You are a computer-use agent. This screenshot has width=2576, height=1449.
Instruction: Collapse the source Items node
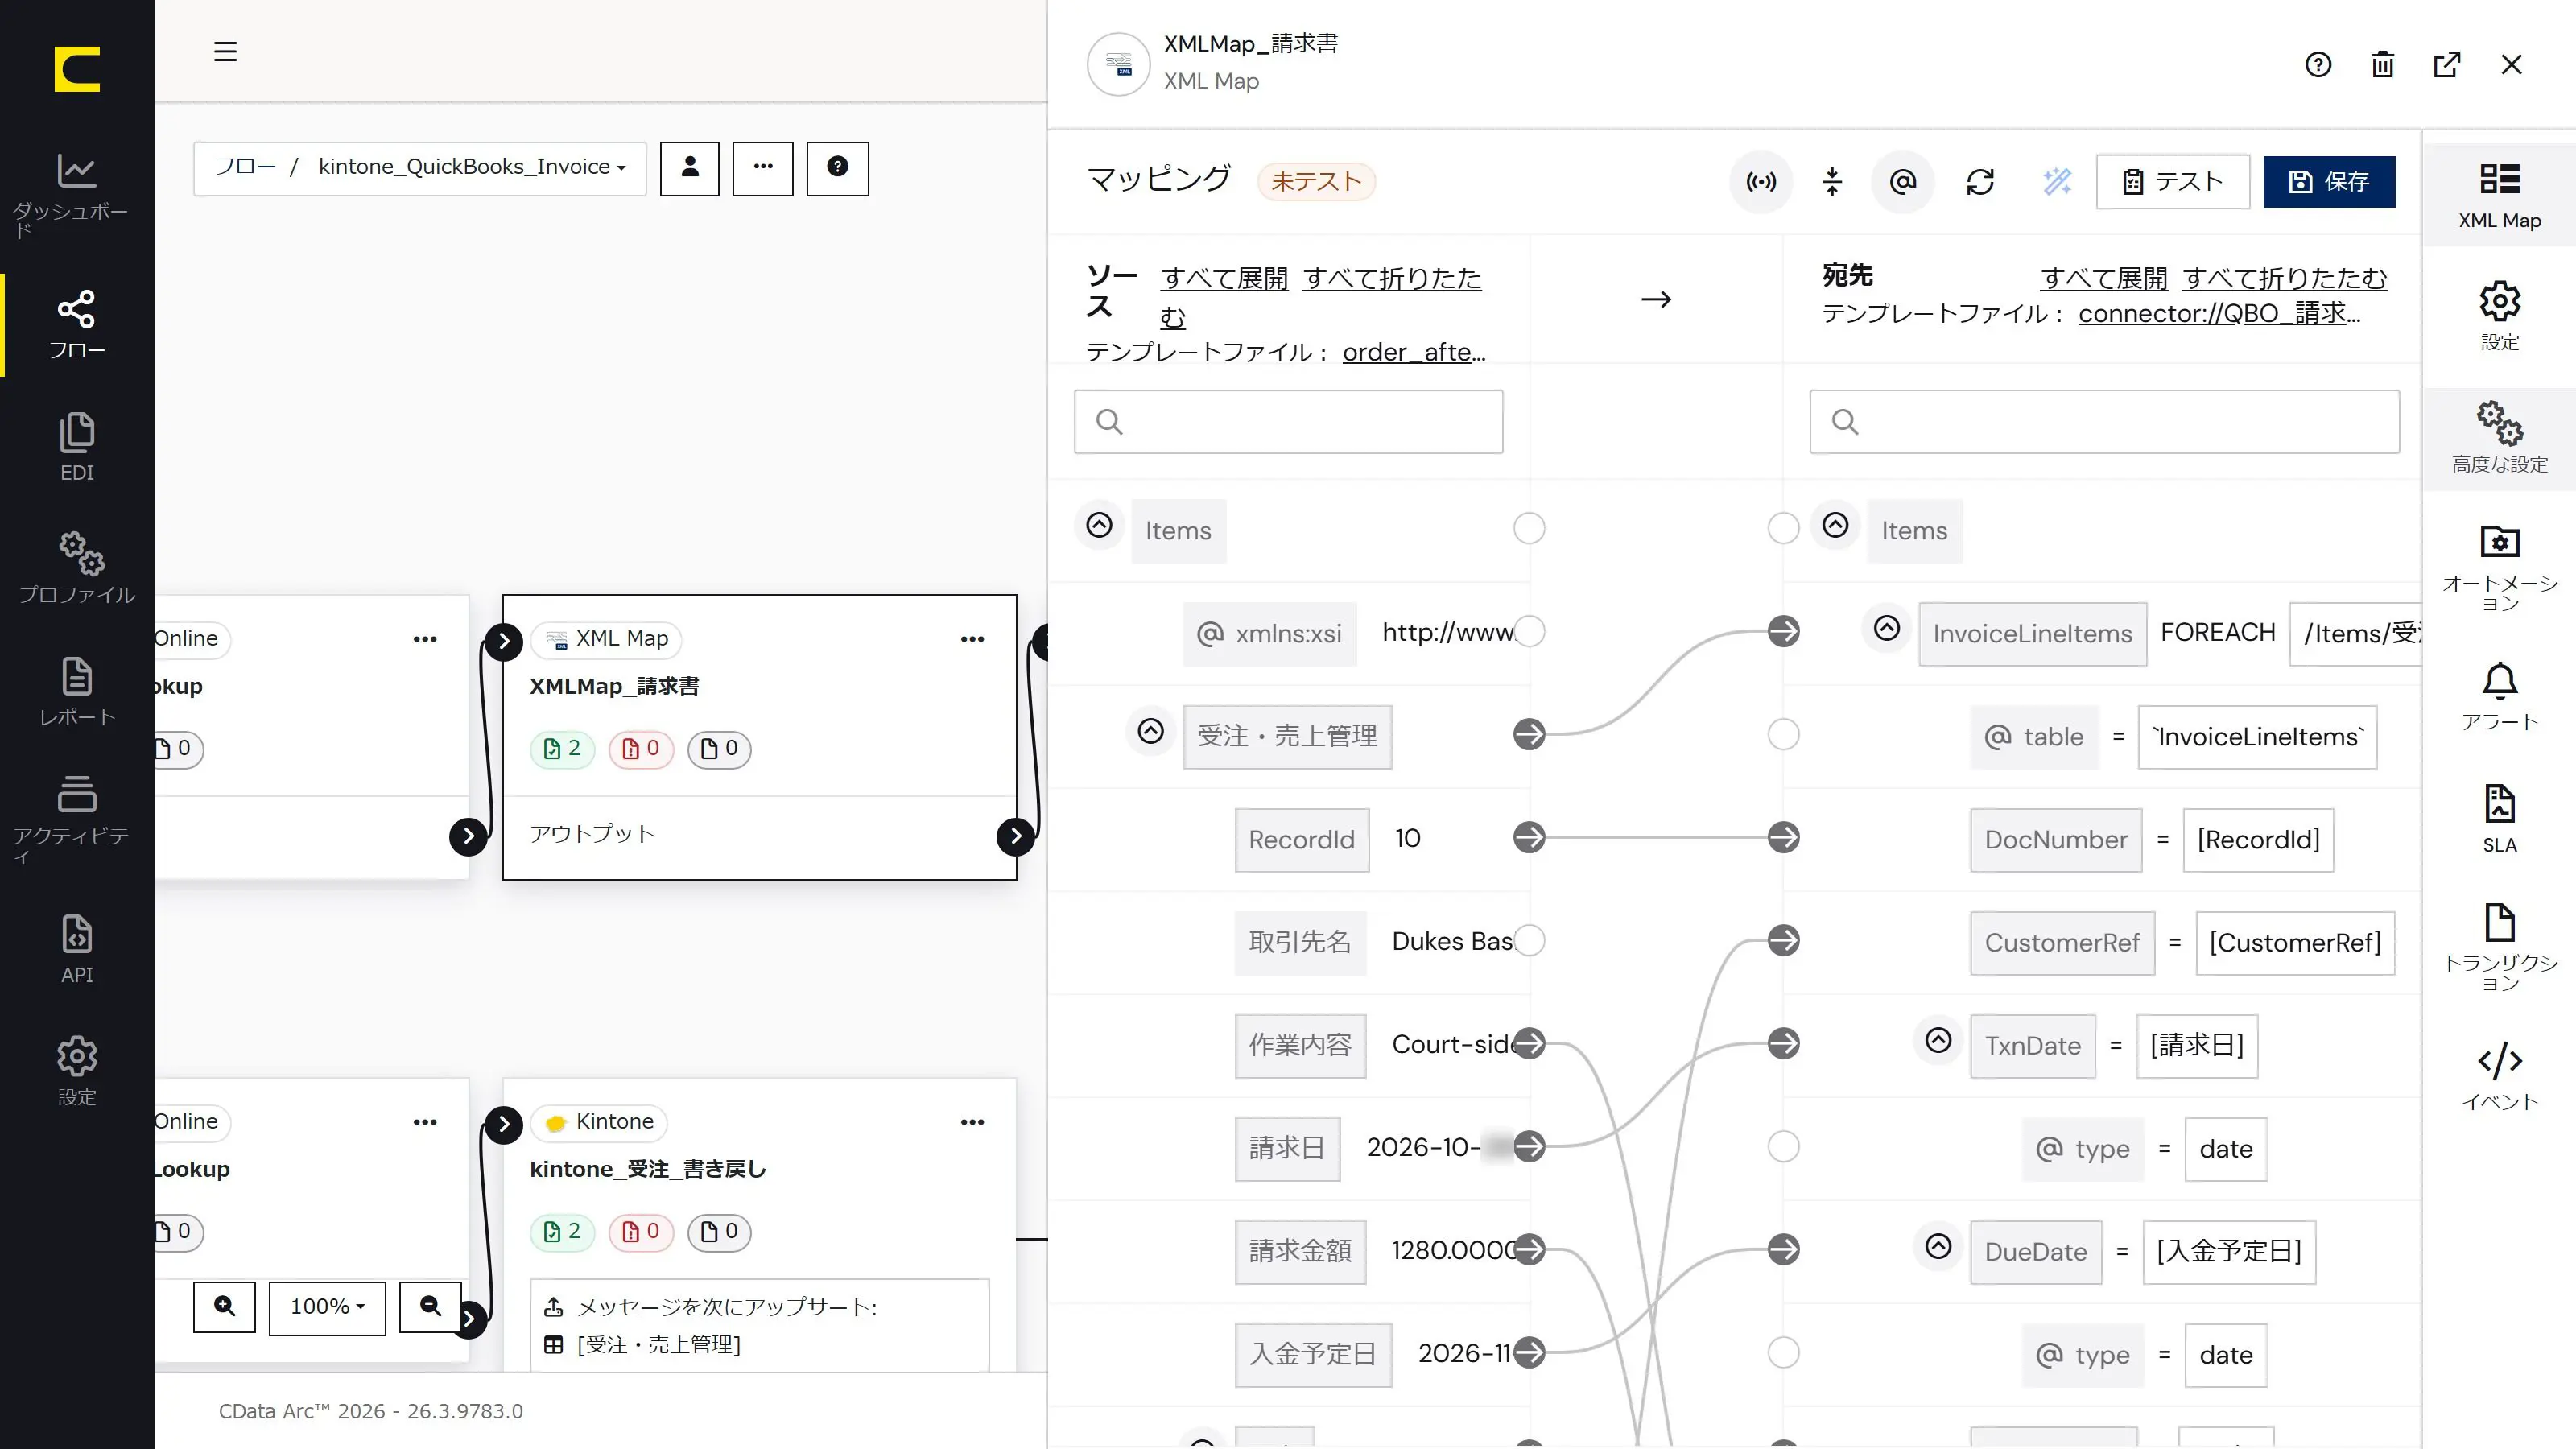pos(1099,525)
